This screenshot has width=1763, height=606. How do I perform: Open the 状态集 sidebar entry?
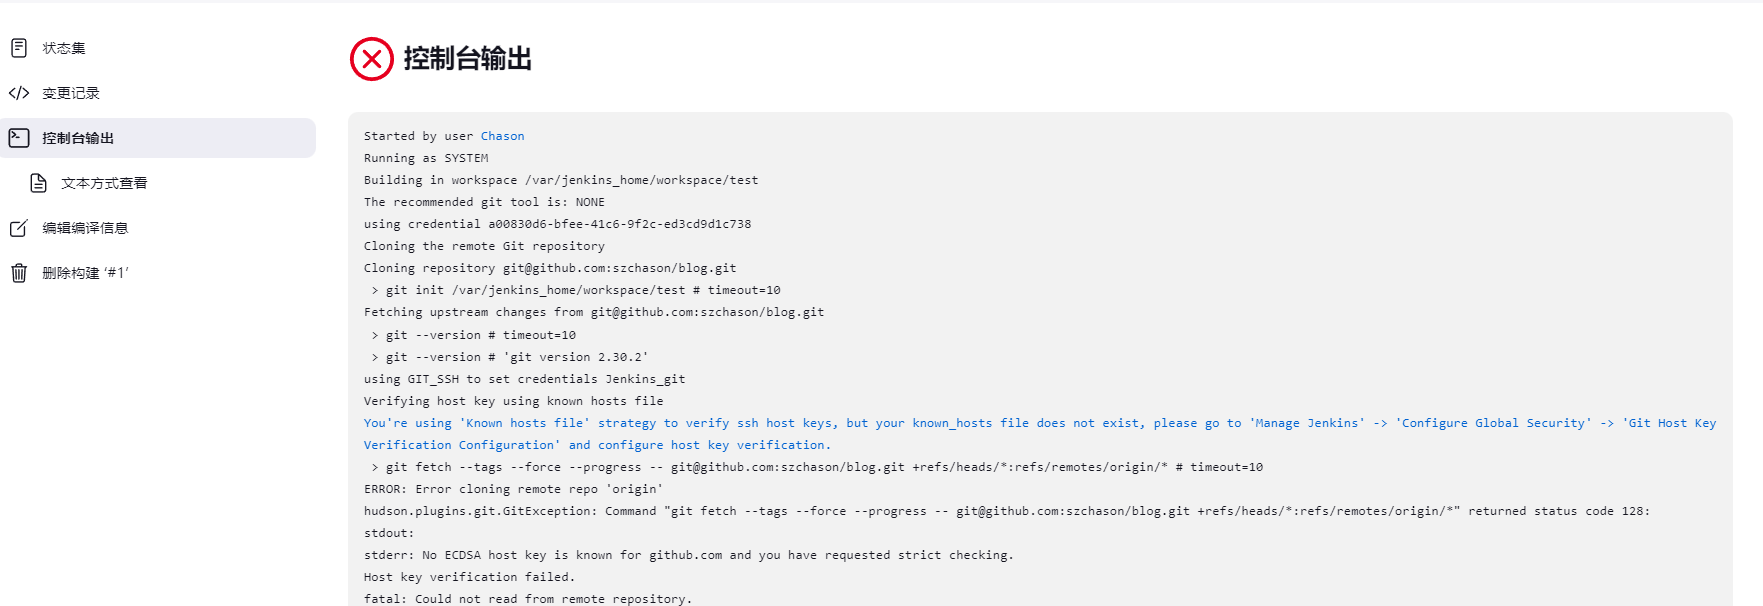(158, 48)
